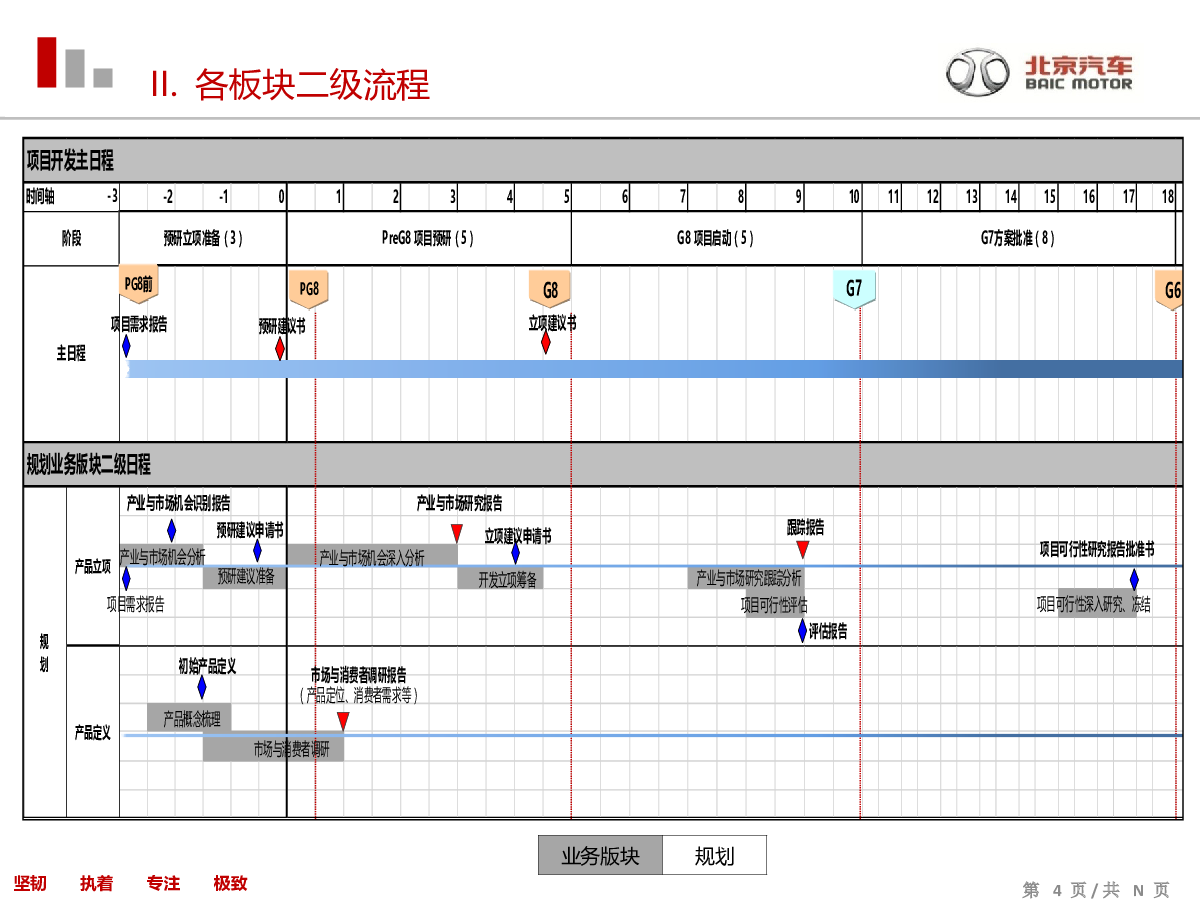Click the 业务版块 label box

click(x=600, y=856)
